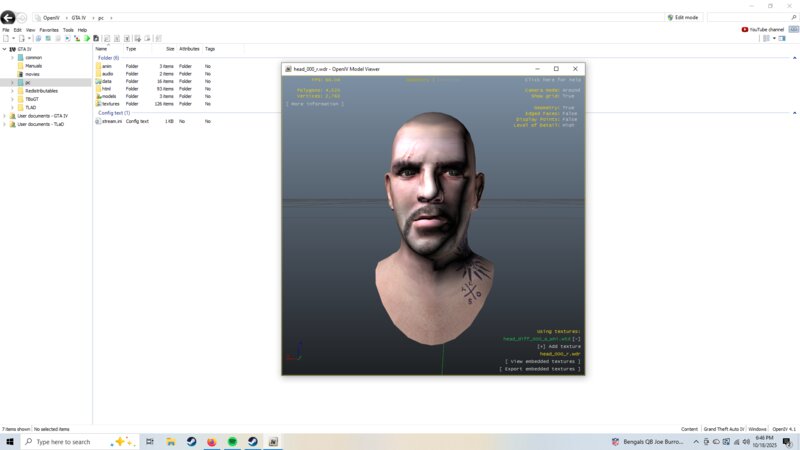Expand User documents - GTA IV node
Viewport: 800px width, 450px height.
6,116
